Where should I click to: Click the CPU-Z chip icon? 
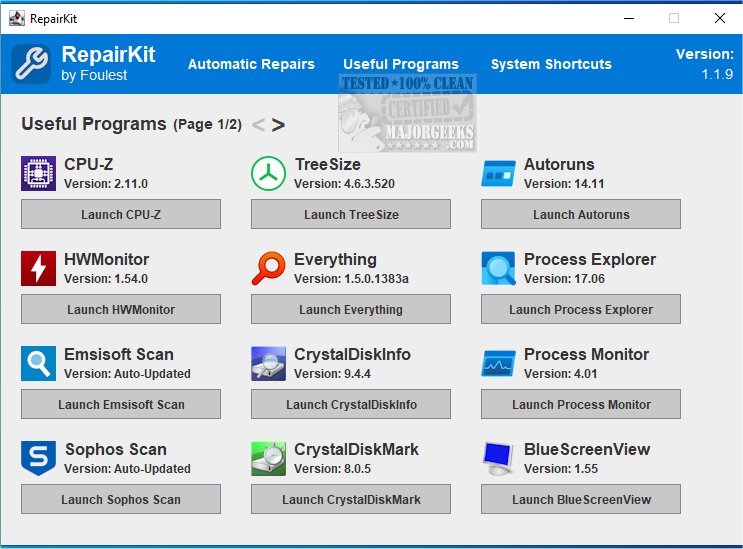click(x=38, y=173)
